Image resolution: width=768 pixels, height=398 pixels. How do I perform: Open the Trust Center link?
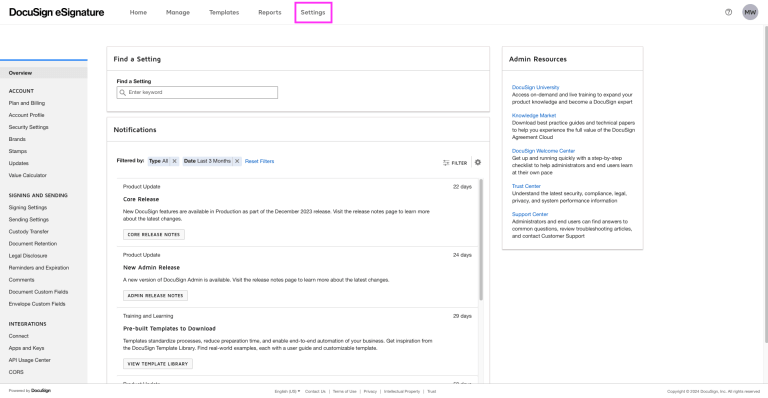click(x=526, y=186)
